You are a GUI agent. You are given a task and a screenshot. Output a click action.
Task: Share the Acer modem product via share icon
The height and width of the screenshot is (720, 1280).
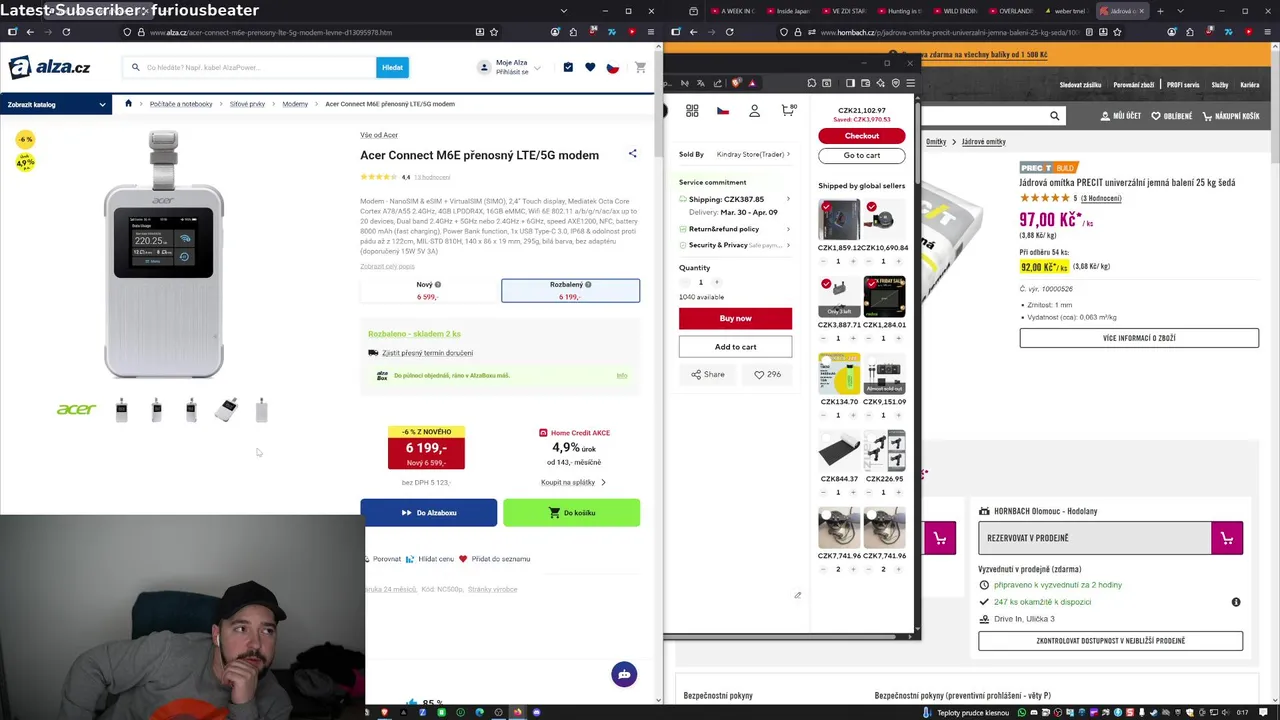click(x=632, y=154)
